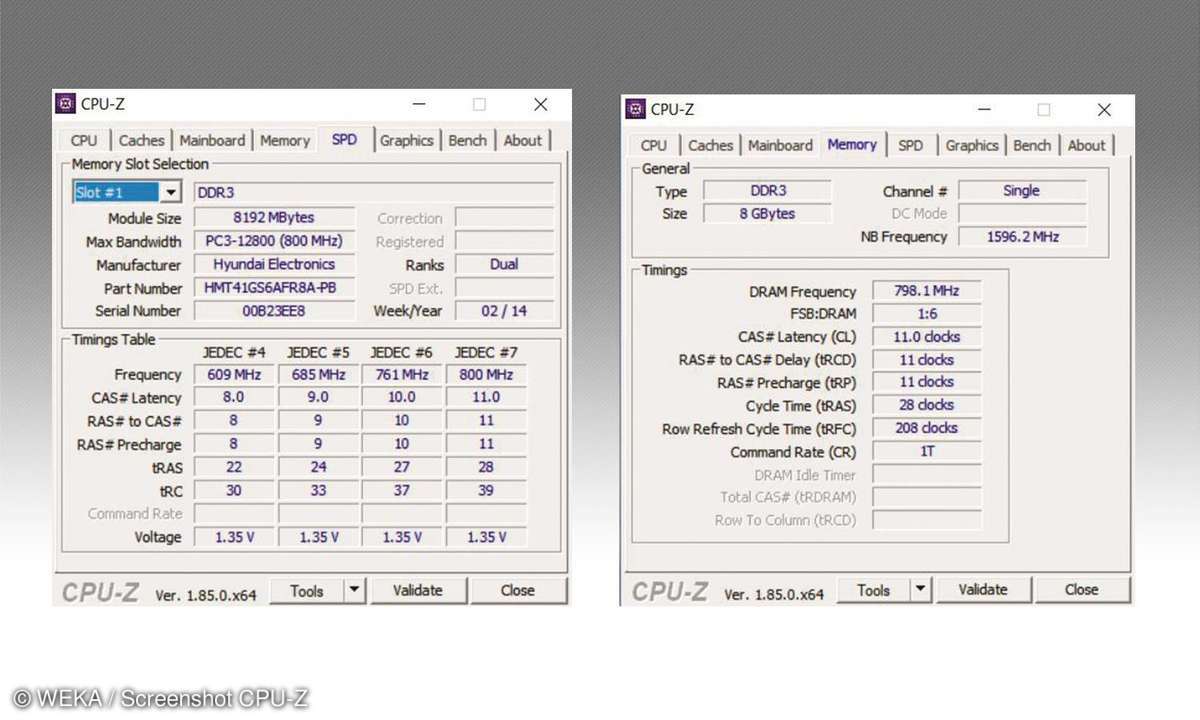Expand Tools dropdown arrow in the right window
Image resolution: width=1200 pixels, height=720 pixels.
click(921, 590)
